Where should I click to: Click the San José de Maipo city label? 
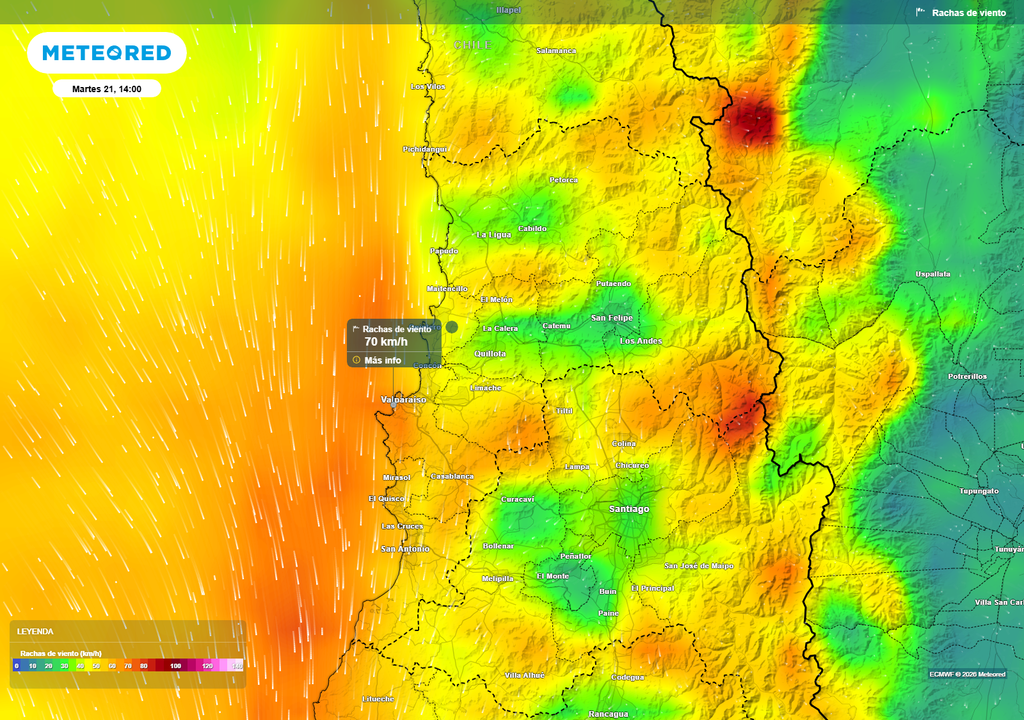coord(699,566)
